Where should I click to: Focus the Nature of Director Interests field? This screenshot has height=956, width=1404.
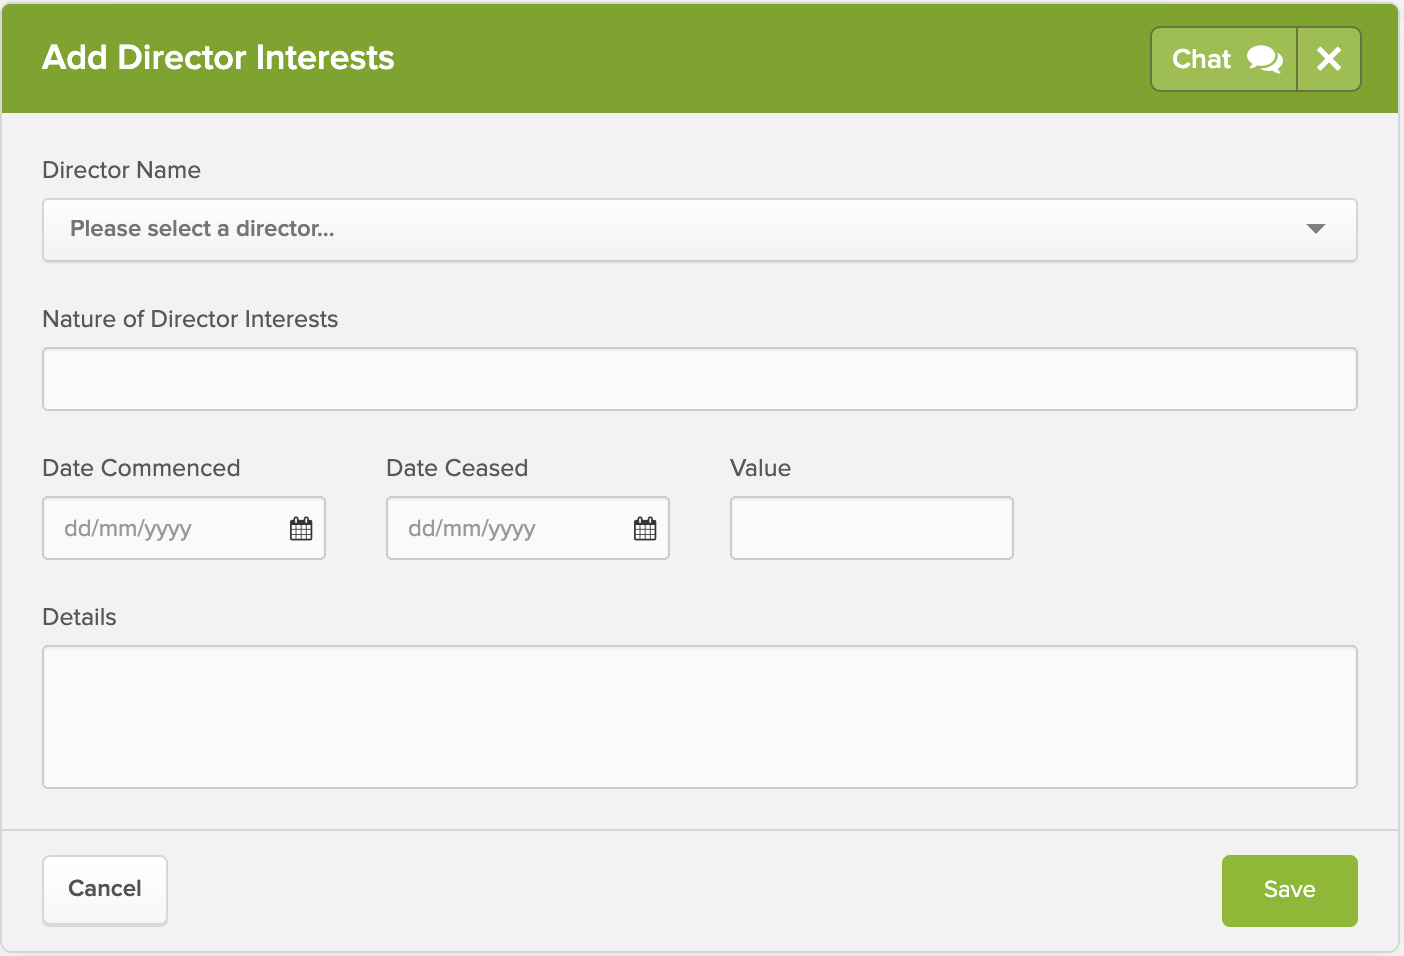tap(700, 379)
